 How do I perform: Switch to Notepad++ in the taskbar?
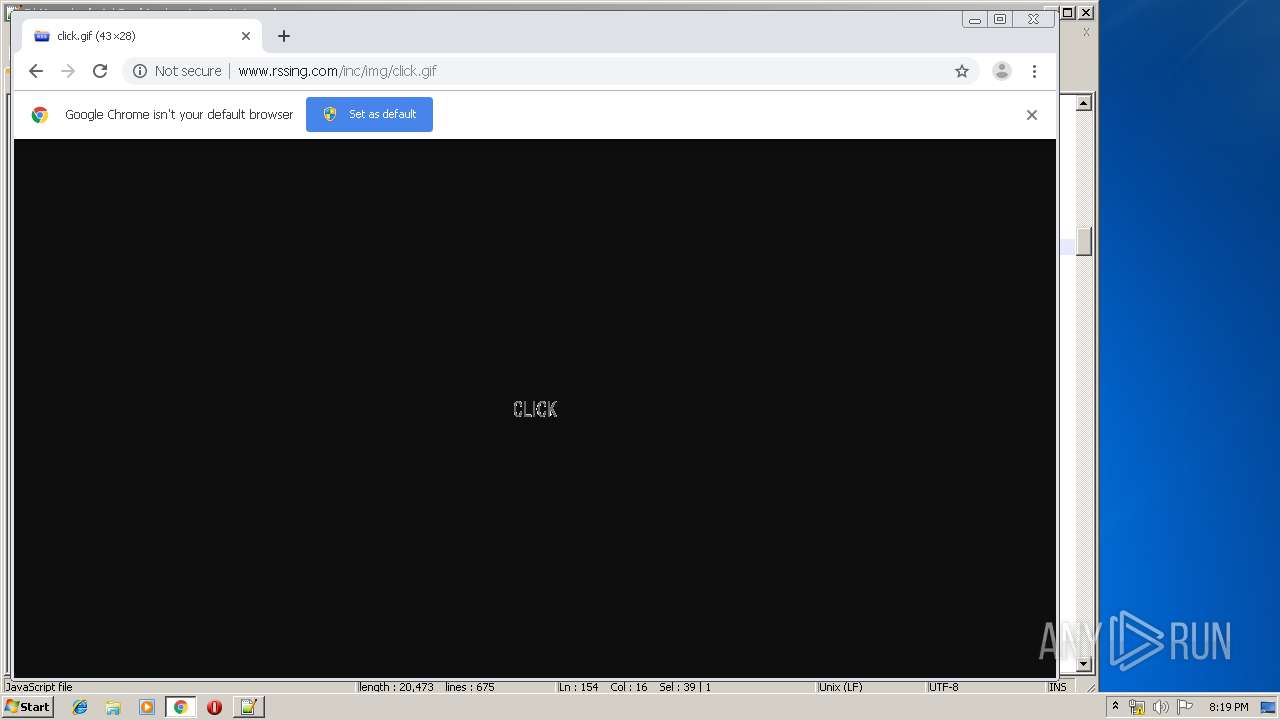tap(248, 707)
